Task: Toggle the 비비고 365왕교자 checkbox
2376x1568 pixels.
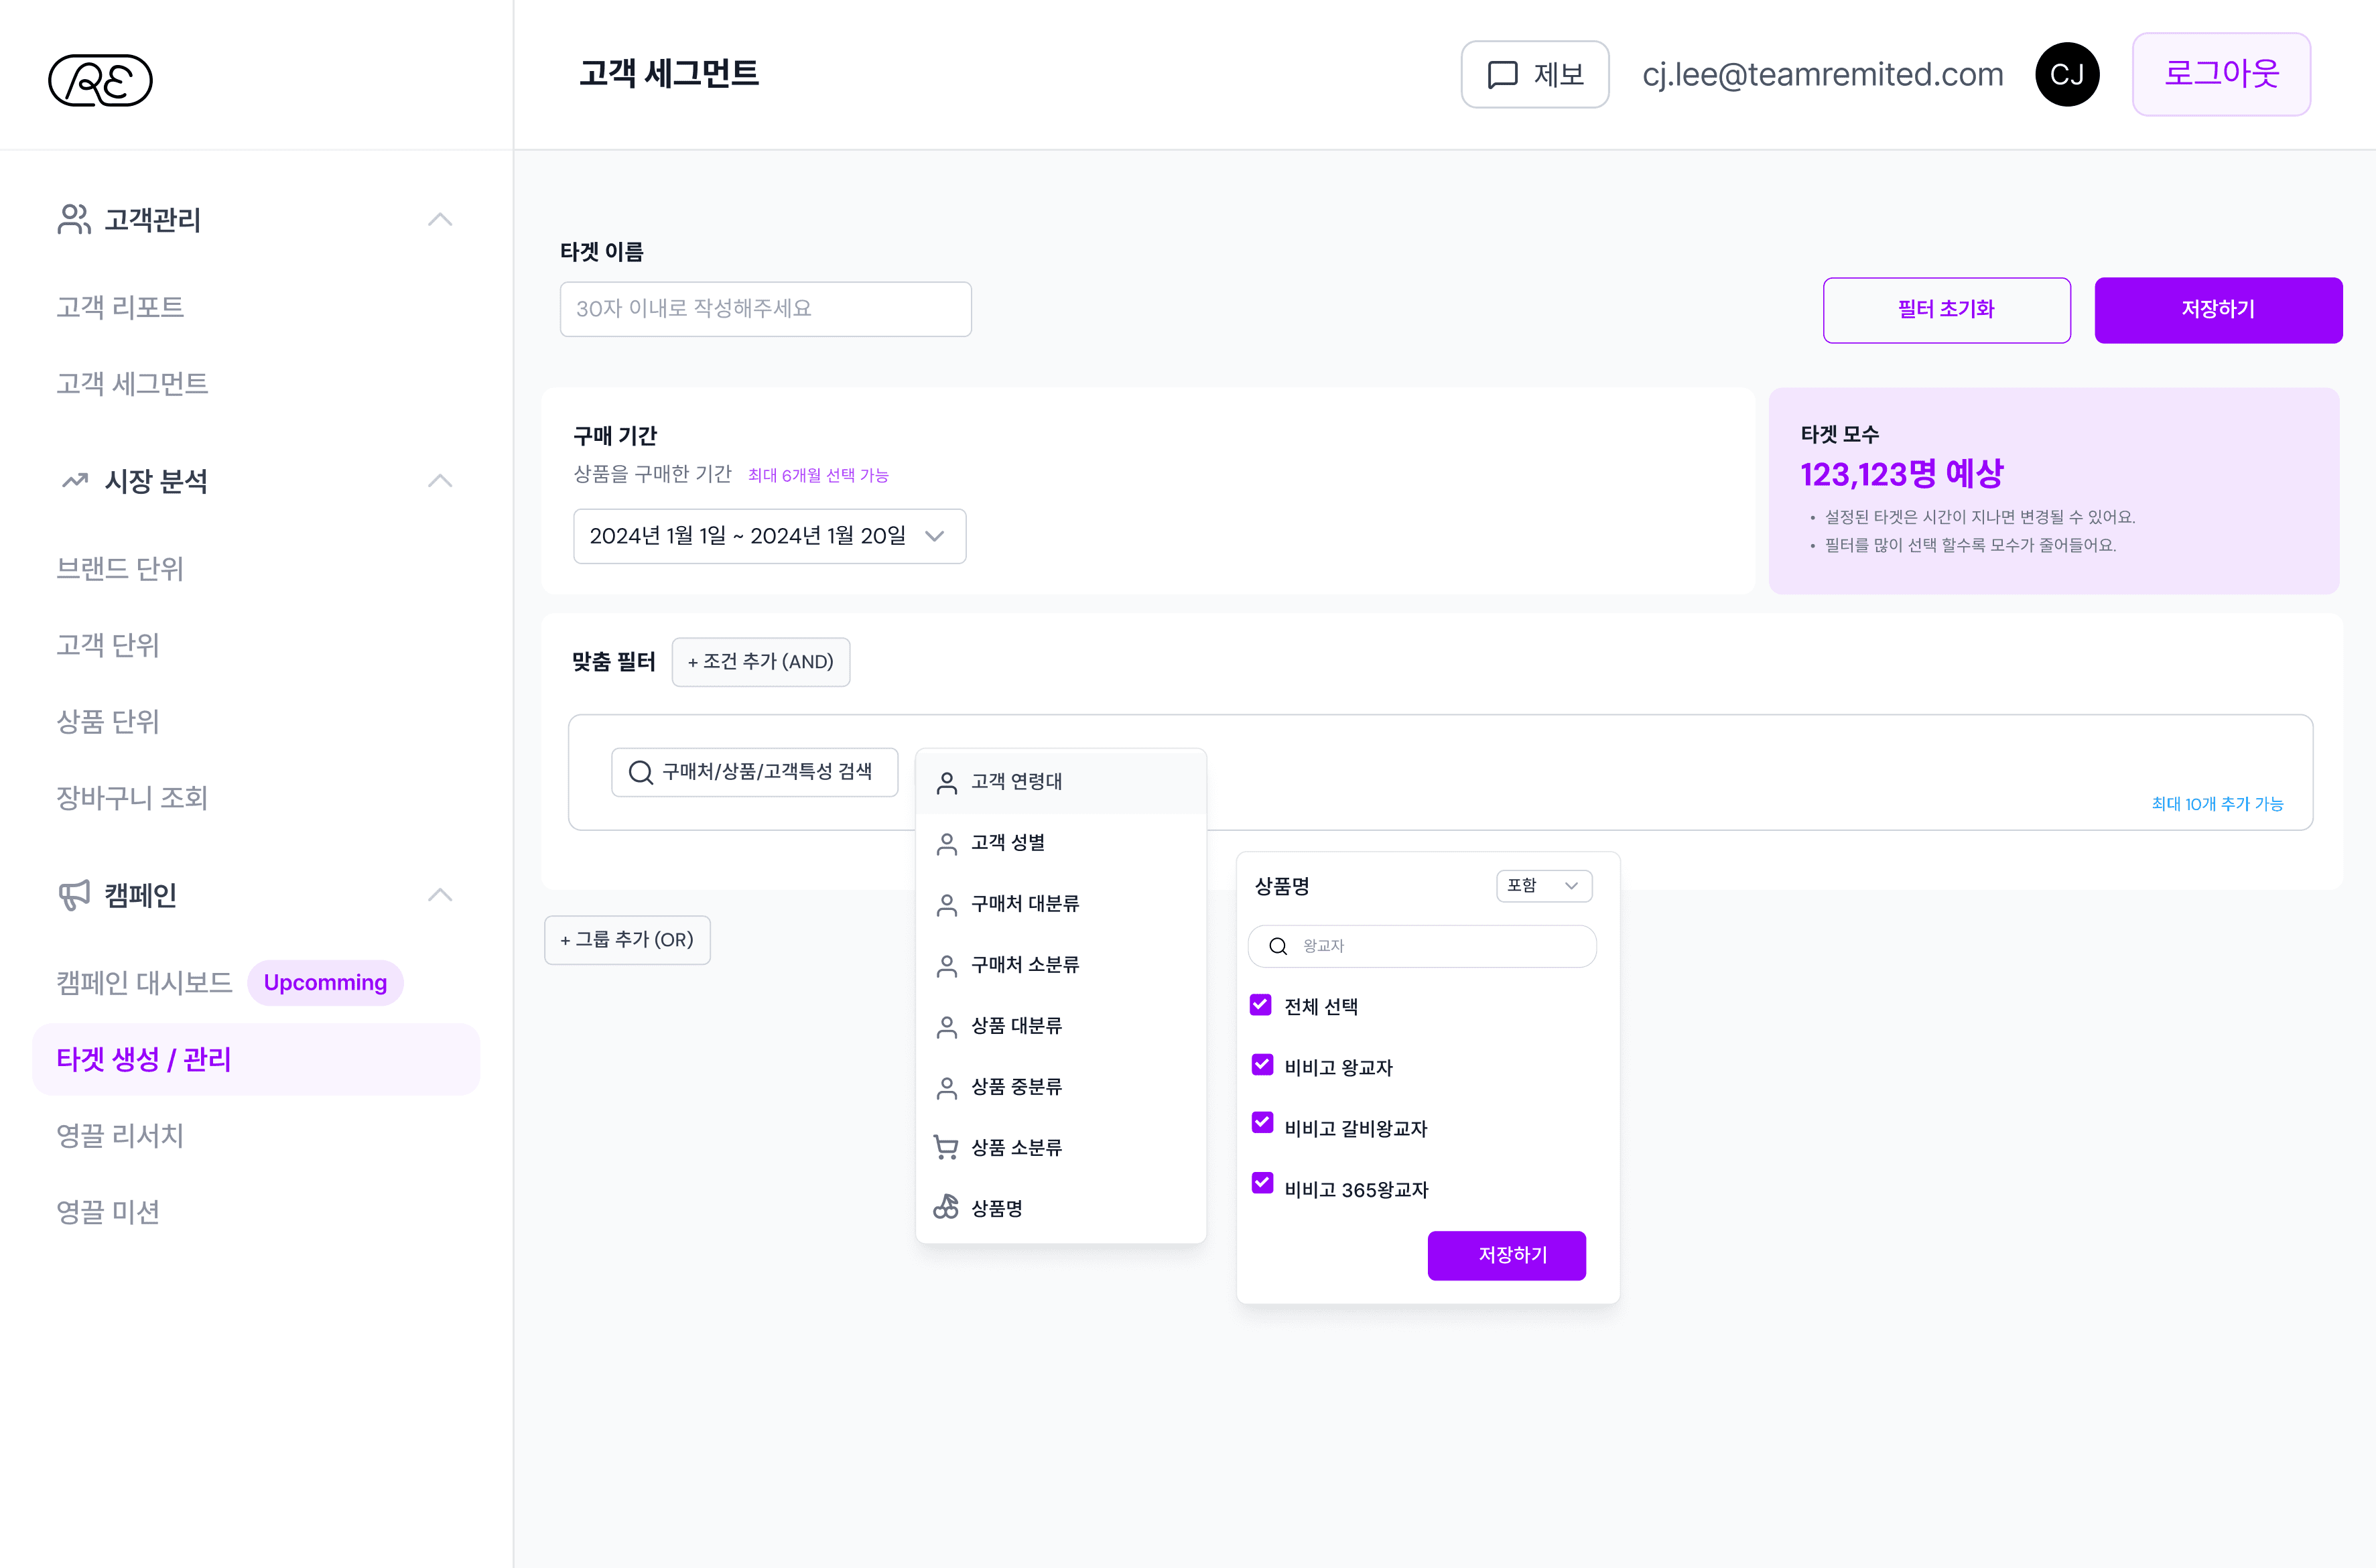Action: pos(1262,1184)
